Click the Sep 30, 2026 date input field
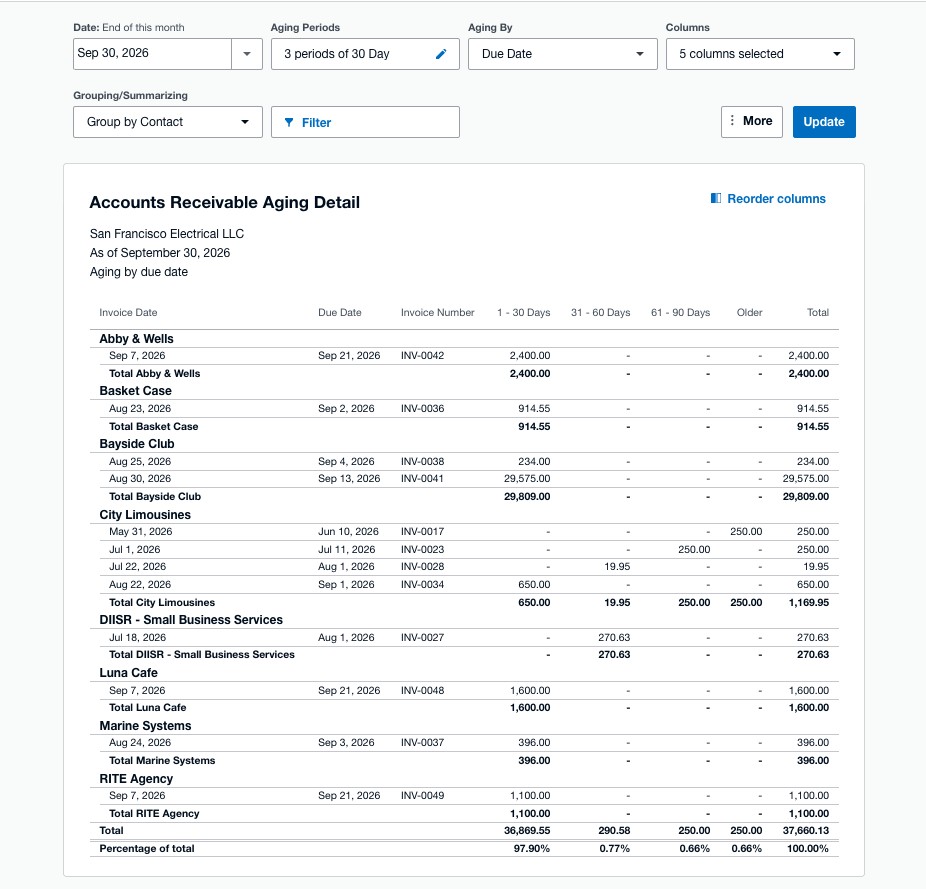Viewport: 926px width, 889px height. (152, 54)
